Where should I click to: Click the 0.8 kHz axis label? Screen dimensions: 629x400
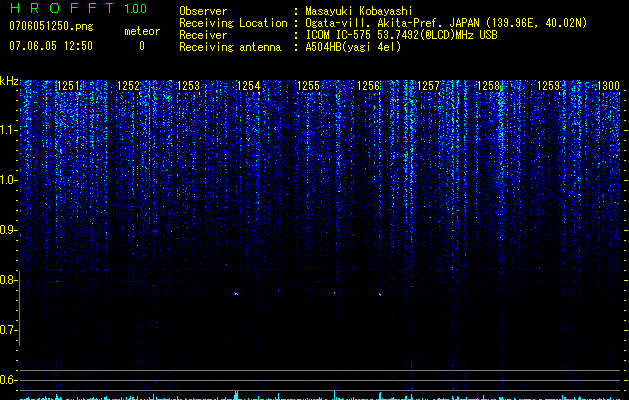9,280
